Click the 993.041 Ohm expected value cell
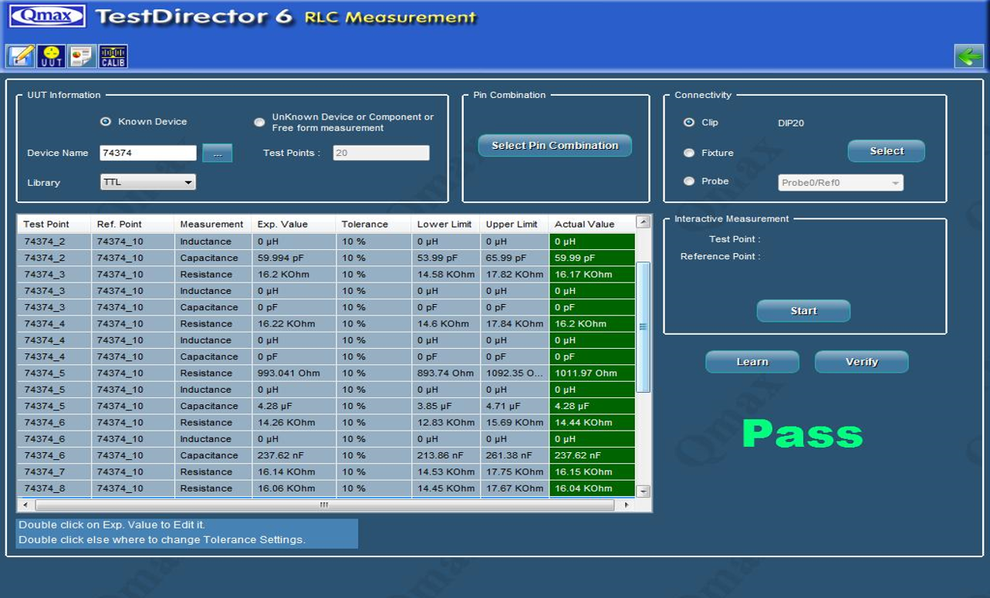This screenshot has width=990, height=598. (294, 373)
